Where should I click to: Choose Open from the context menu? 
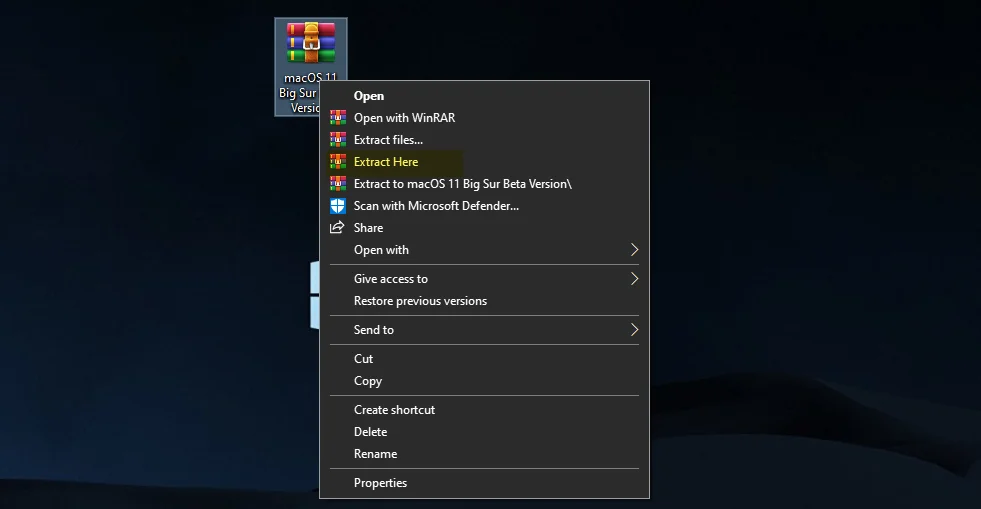(x=484, y=96)
